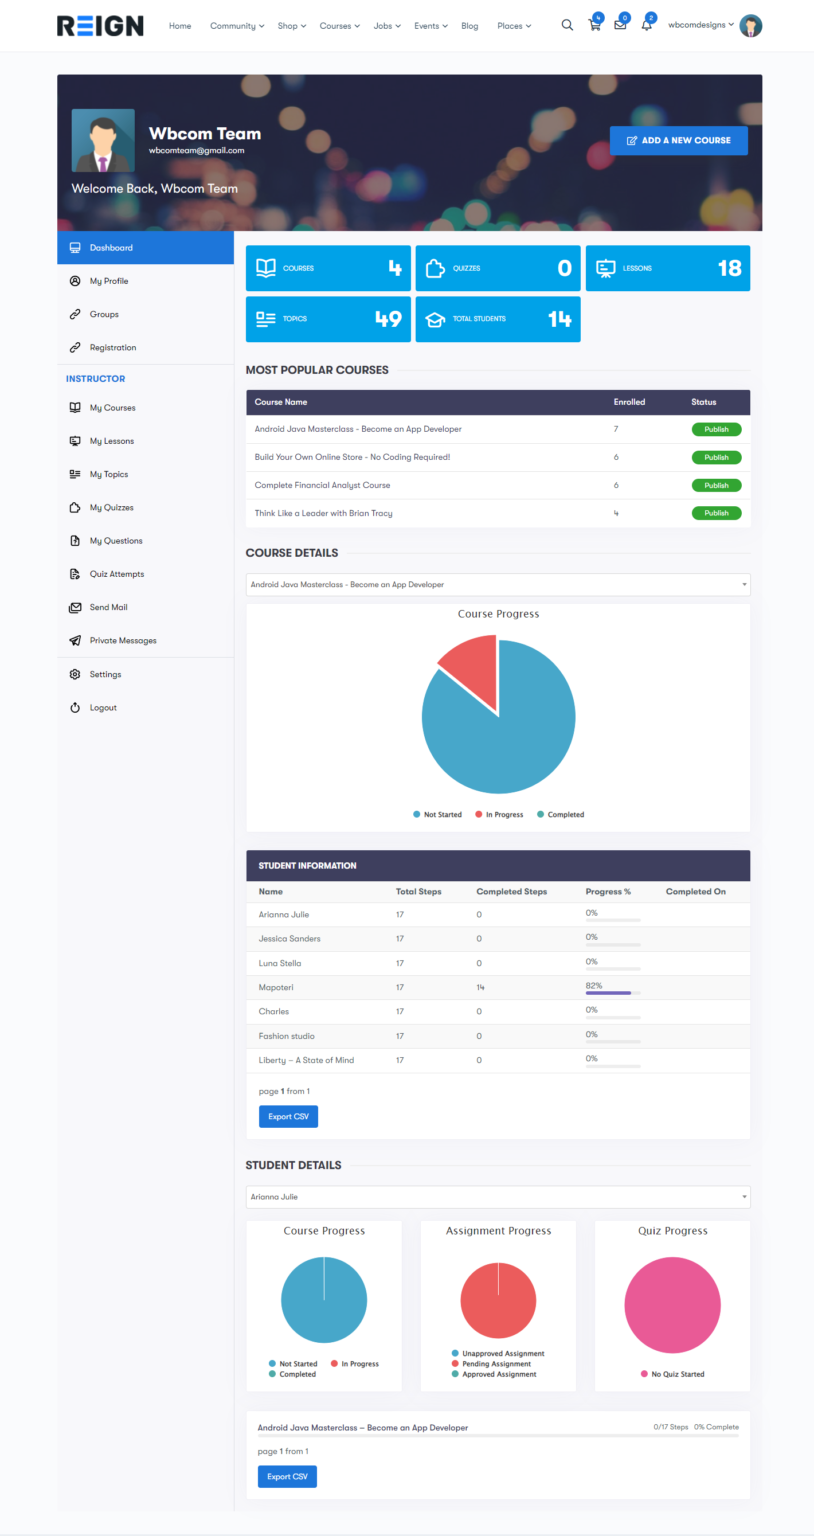Check messages via envelope icon
The height and width of the screenshot is (1536, 814).
tap(621, 28)
